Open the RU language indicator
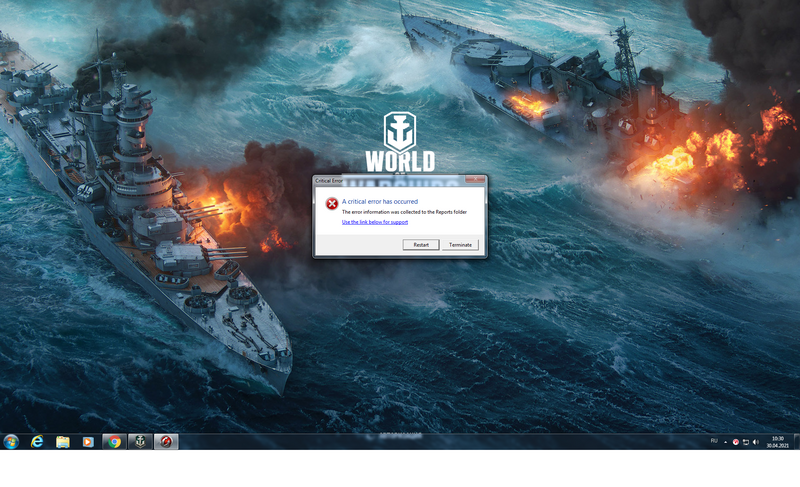800x487 pixels. tap(714, 441)
